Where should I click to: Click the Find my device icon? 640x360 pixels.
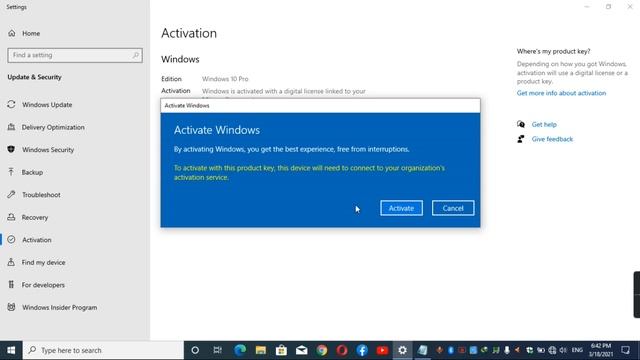pyautogui.click(x=11, y=262)
